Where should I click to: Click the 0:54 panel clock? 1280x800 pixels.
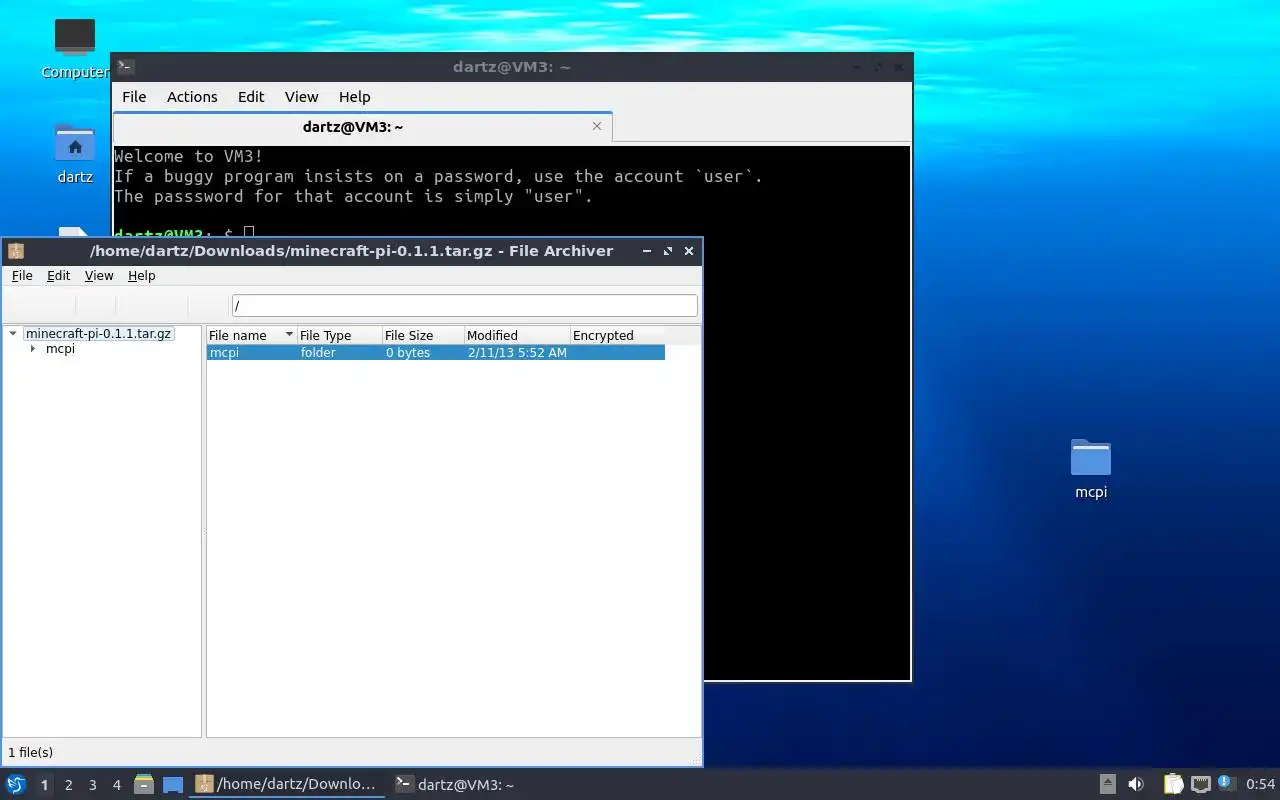tap(1260, 785)
